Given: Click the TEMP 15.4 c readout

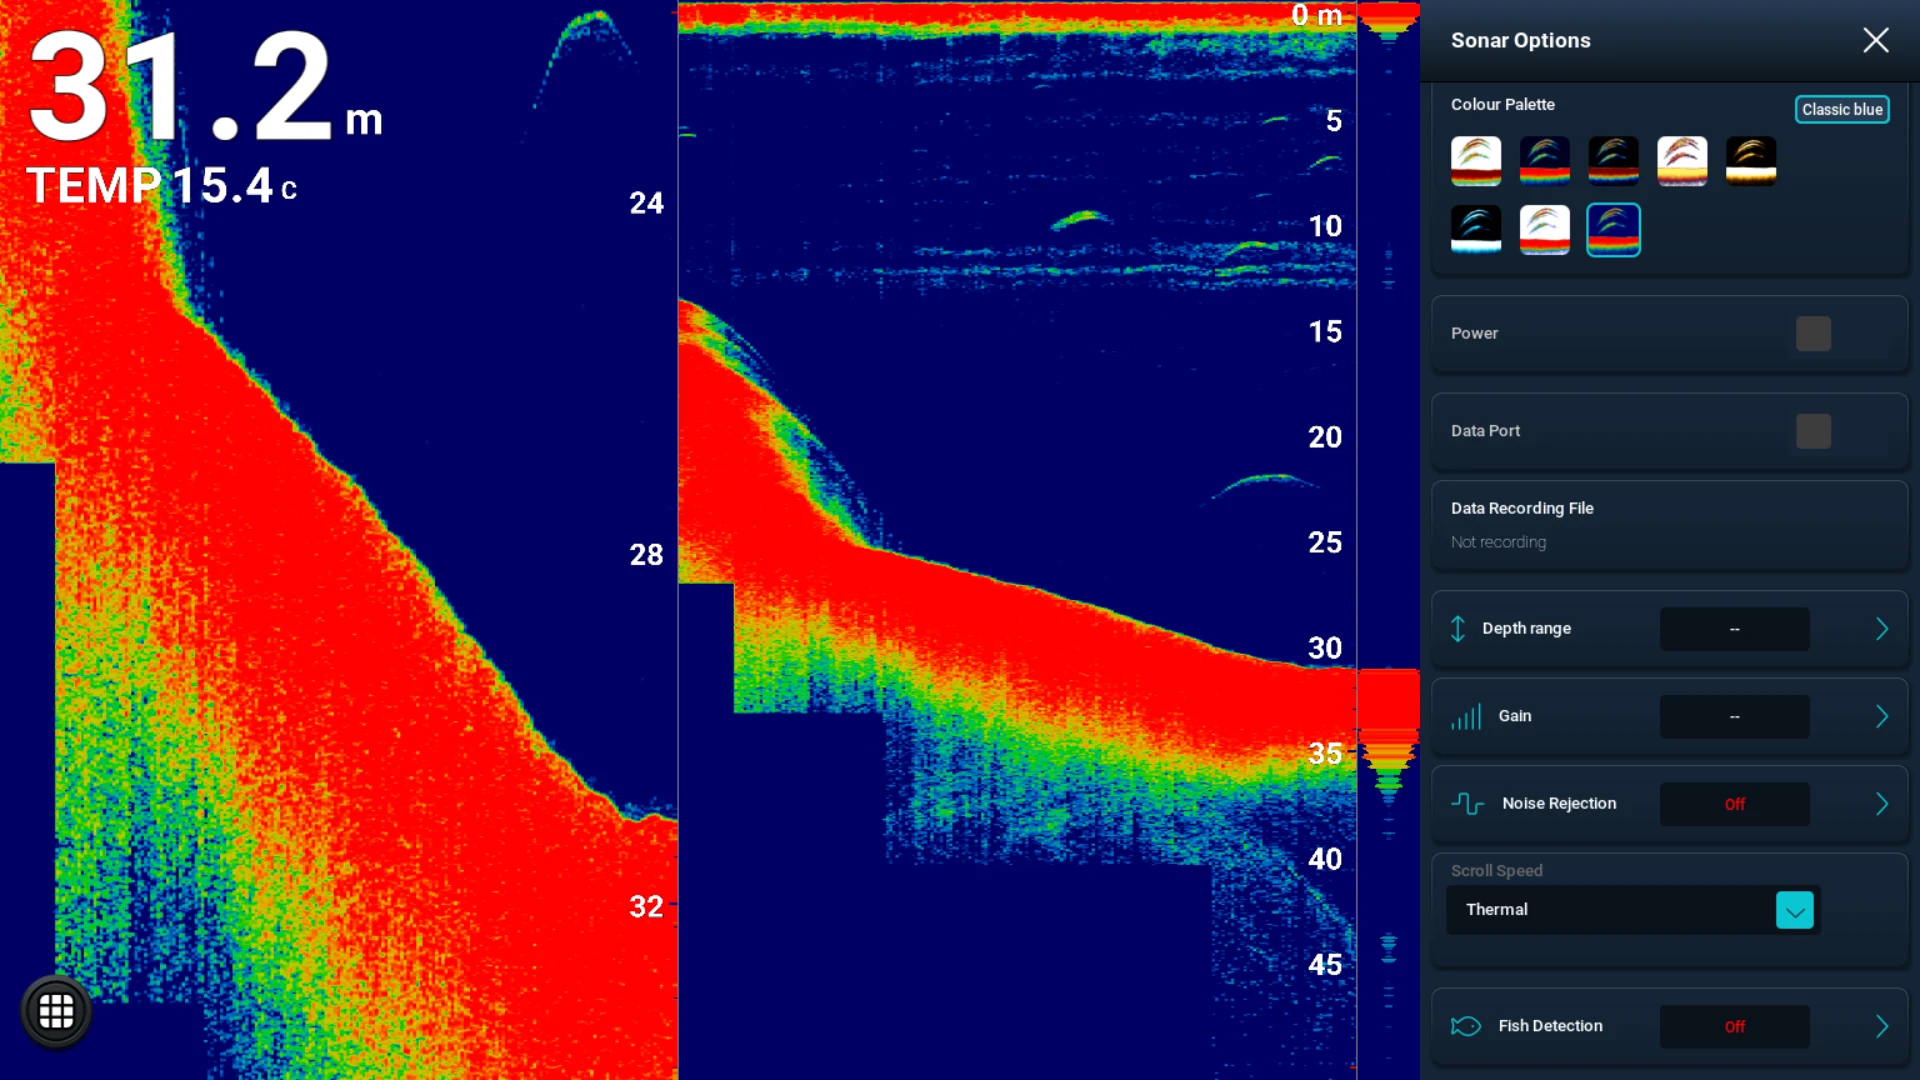Looking at the screenshot, I should point(162,186).
